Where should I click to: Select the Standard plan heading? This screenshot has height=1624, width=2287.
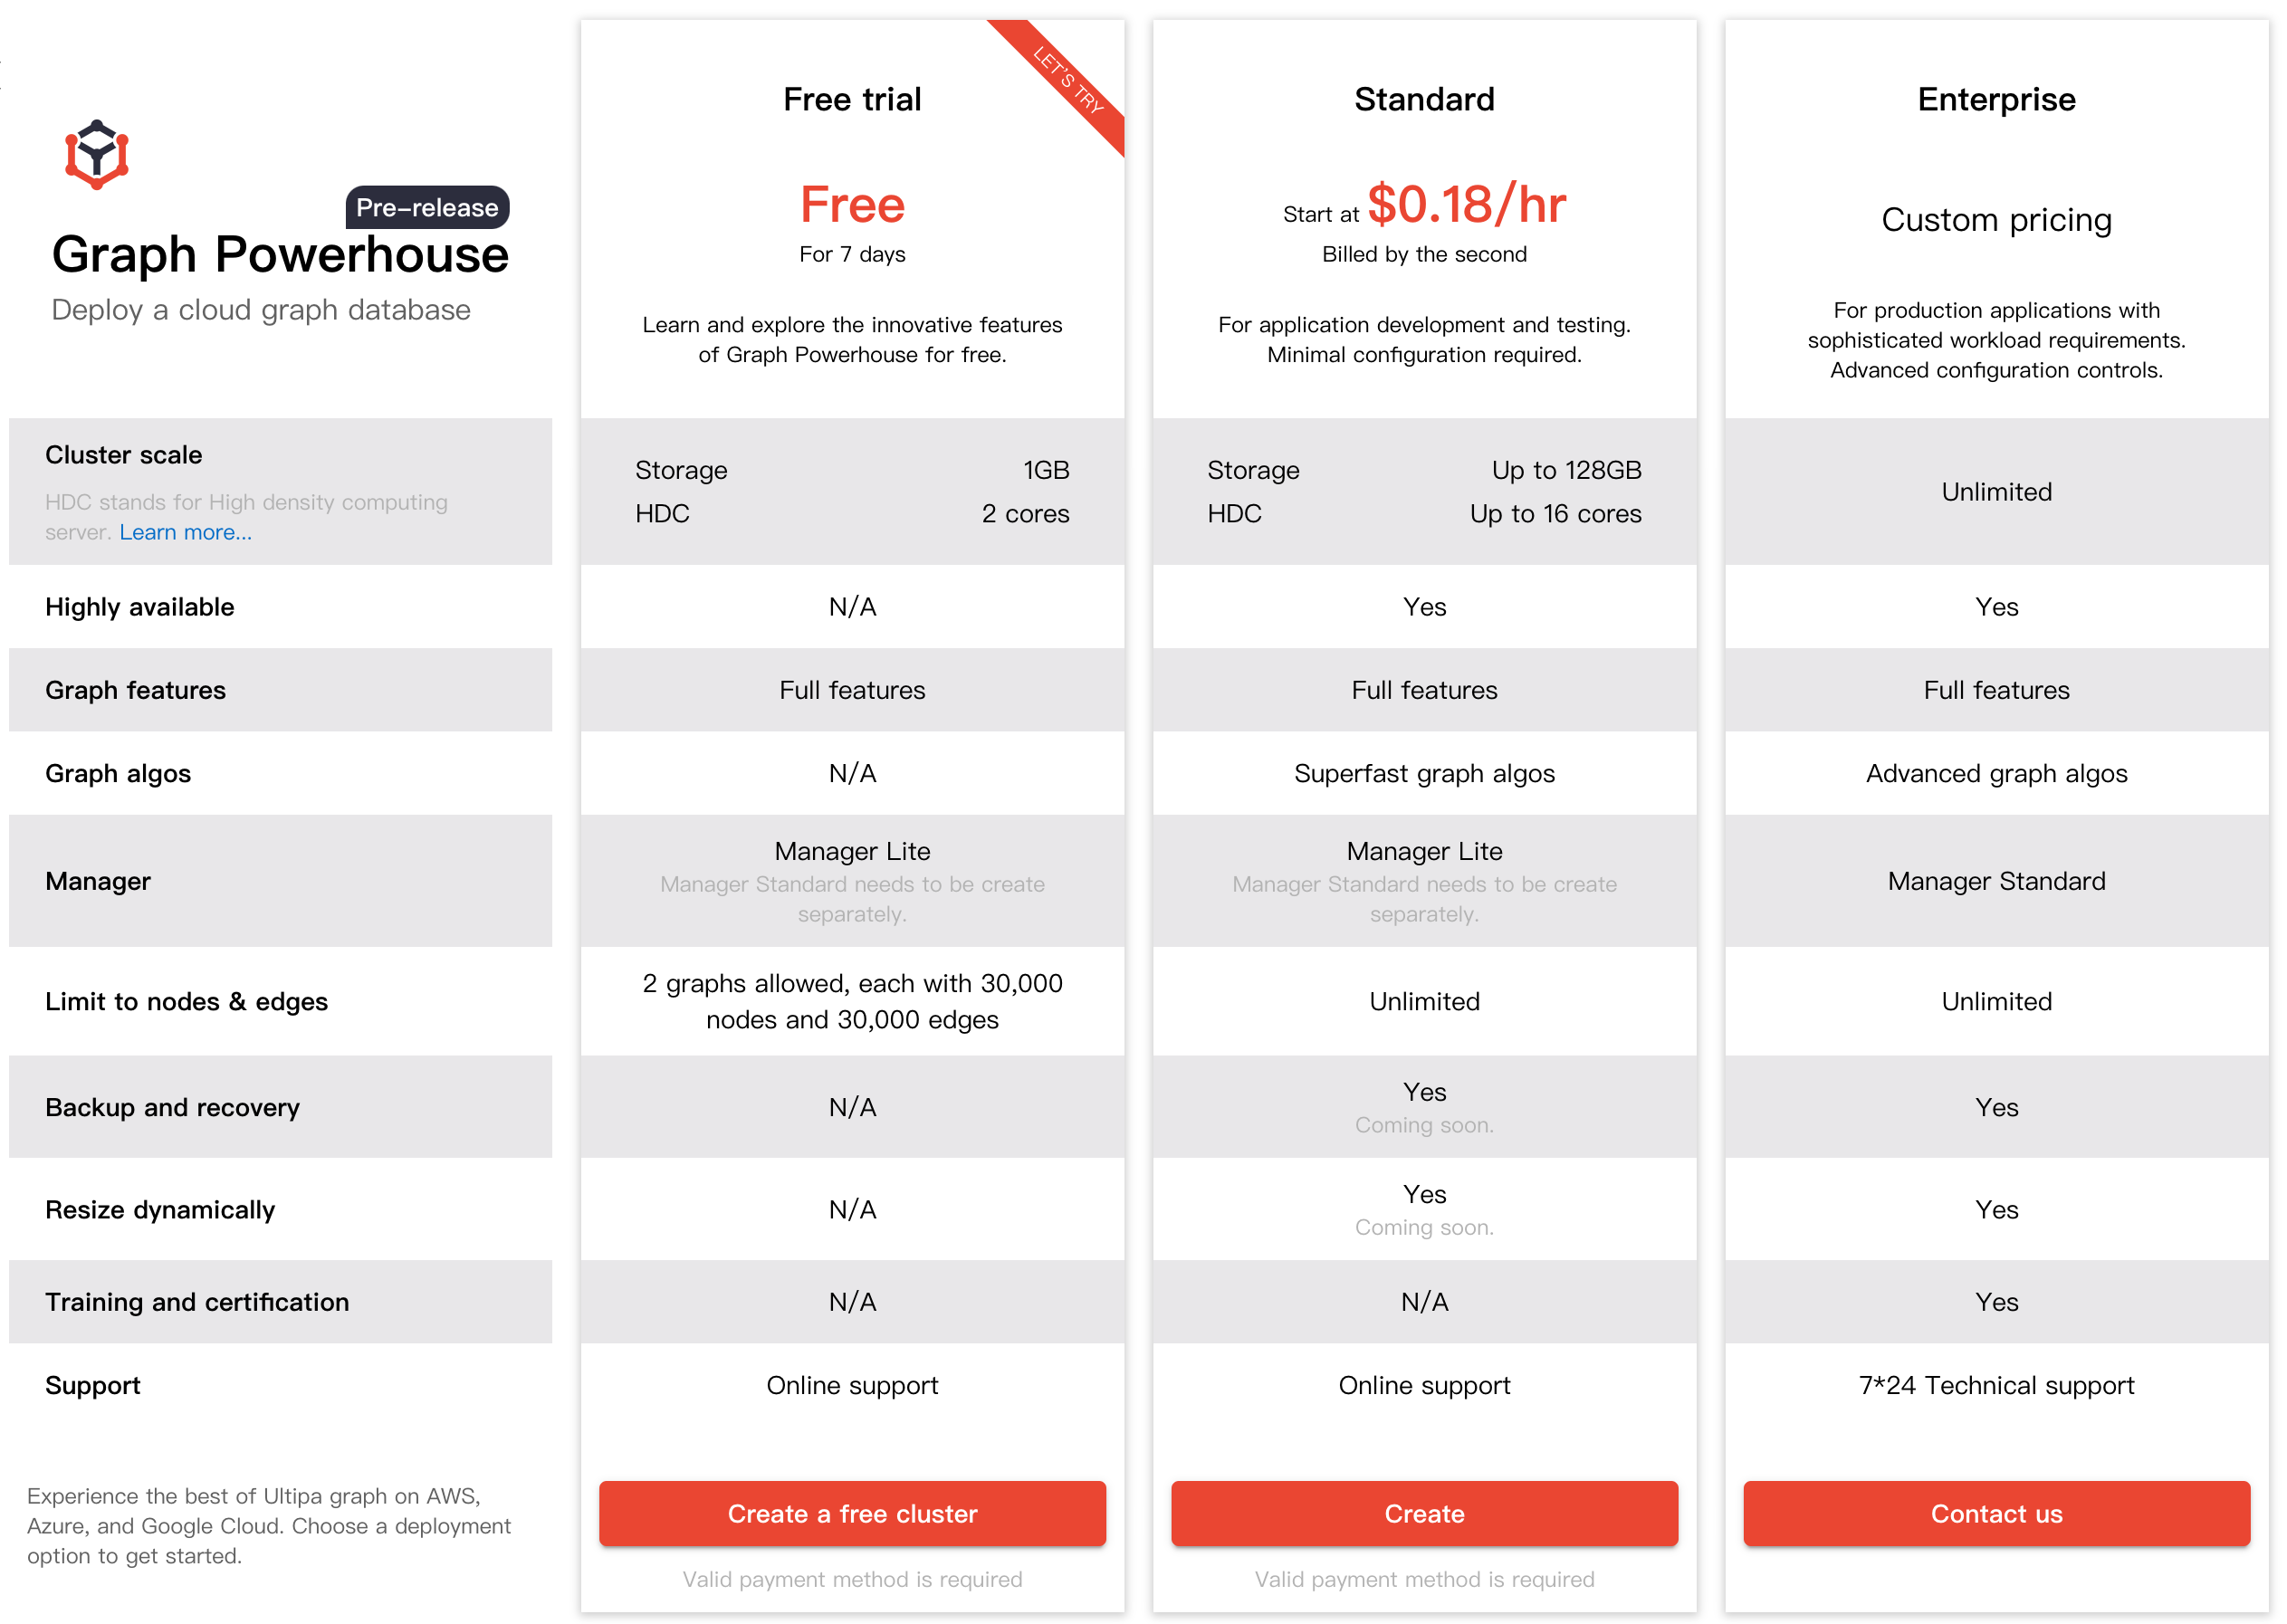(1424, 99)
